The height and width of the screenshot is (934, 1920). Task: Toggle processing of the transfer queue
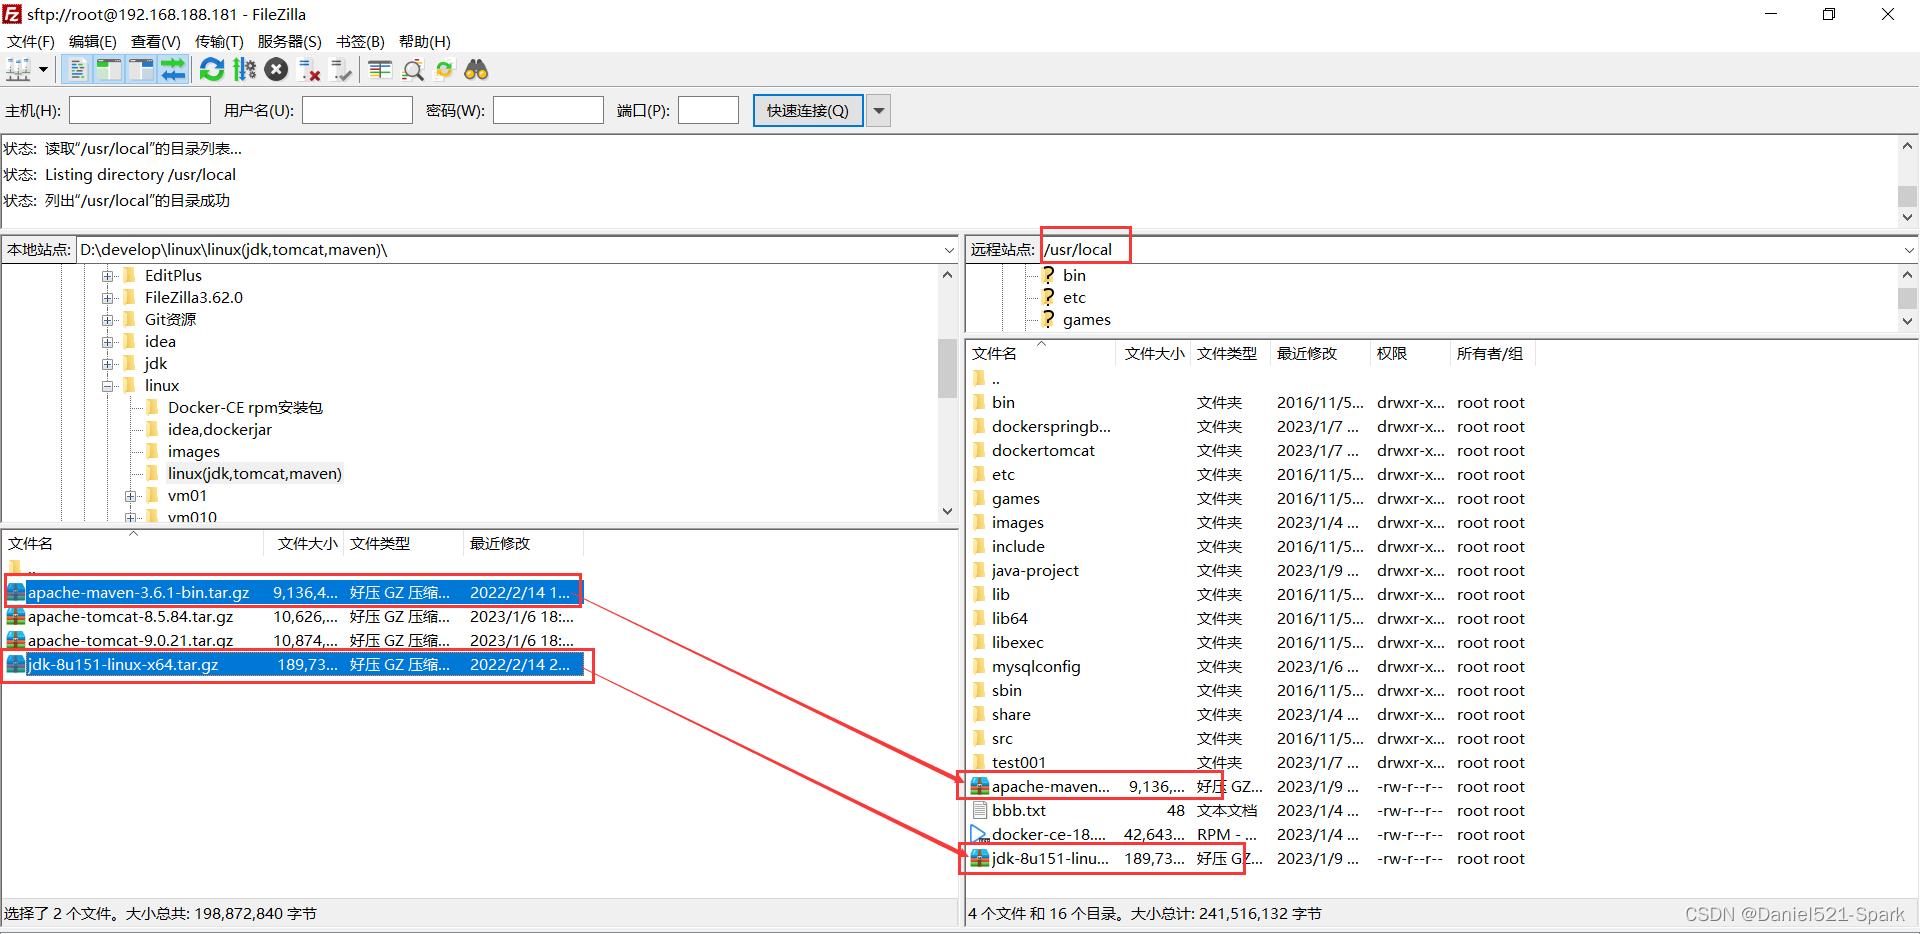pyautogui.click(x=244, y=70)
